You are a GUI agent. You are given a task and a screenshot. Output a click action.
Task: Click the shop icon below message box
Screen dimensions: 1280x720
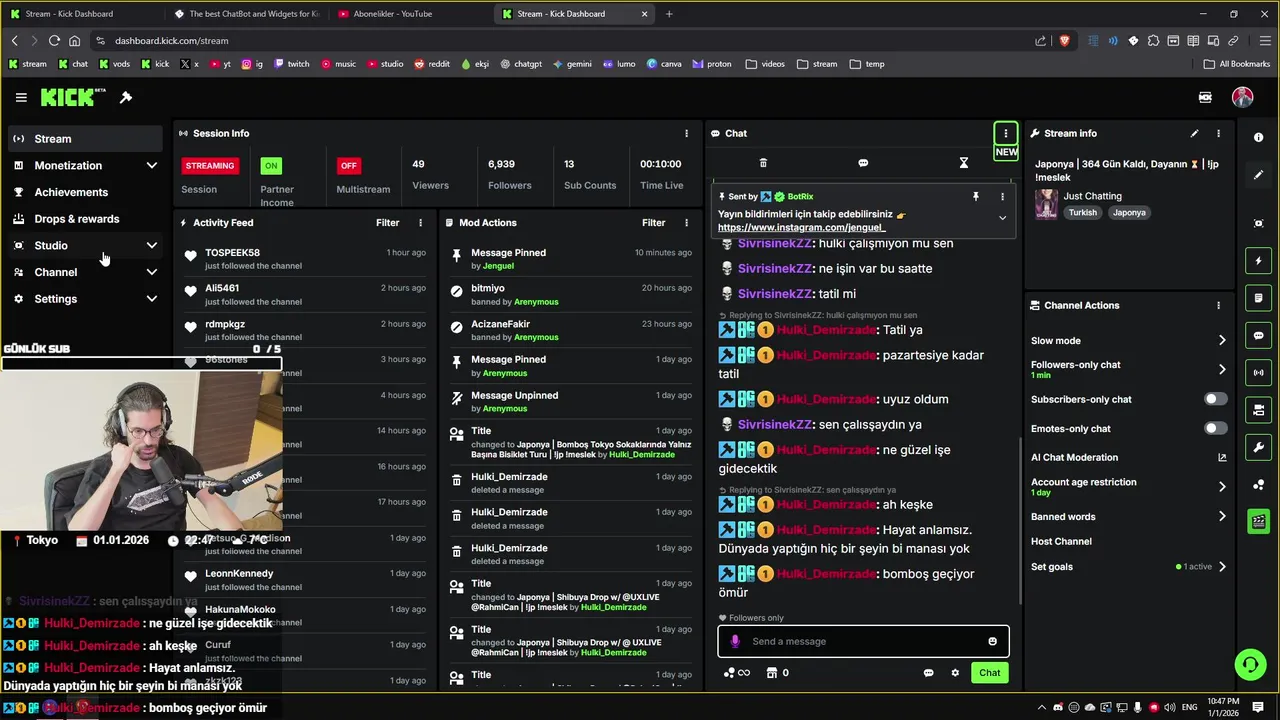point(771,673)
